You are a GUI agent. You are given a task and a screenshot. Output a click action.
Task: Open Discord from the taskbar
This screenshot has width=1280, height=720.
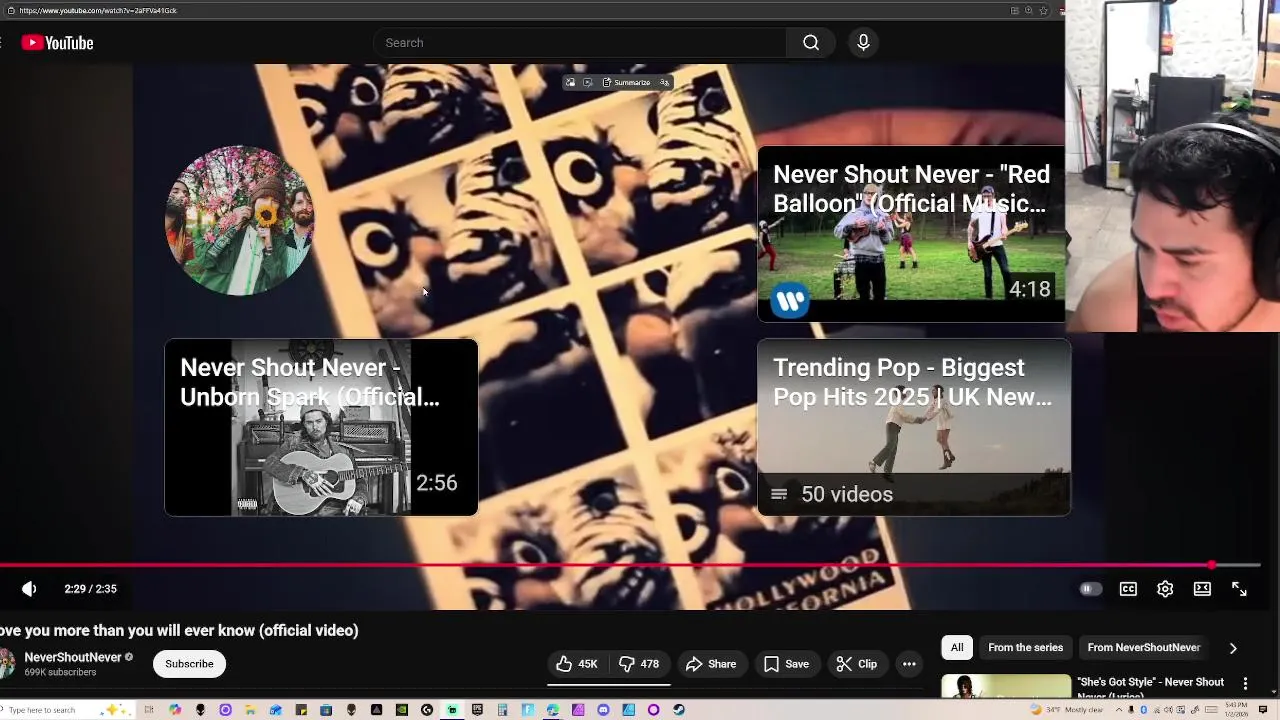point(603,710)
